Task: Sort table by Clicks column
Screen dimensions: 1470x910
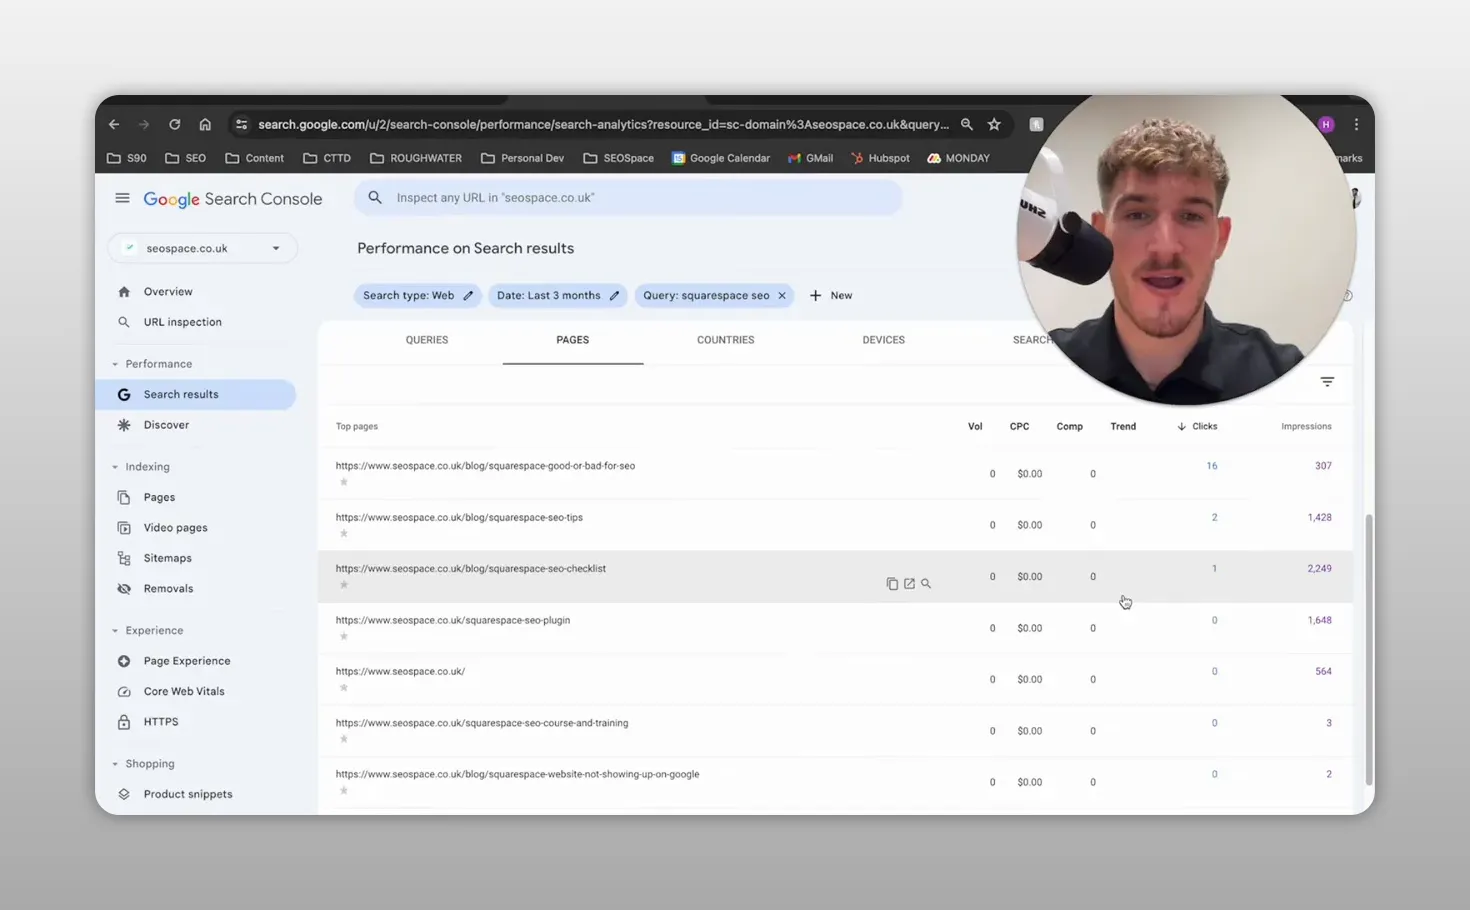Action: [x=1197, y=427]
